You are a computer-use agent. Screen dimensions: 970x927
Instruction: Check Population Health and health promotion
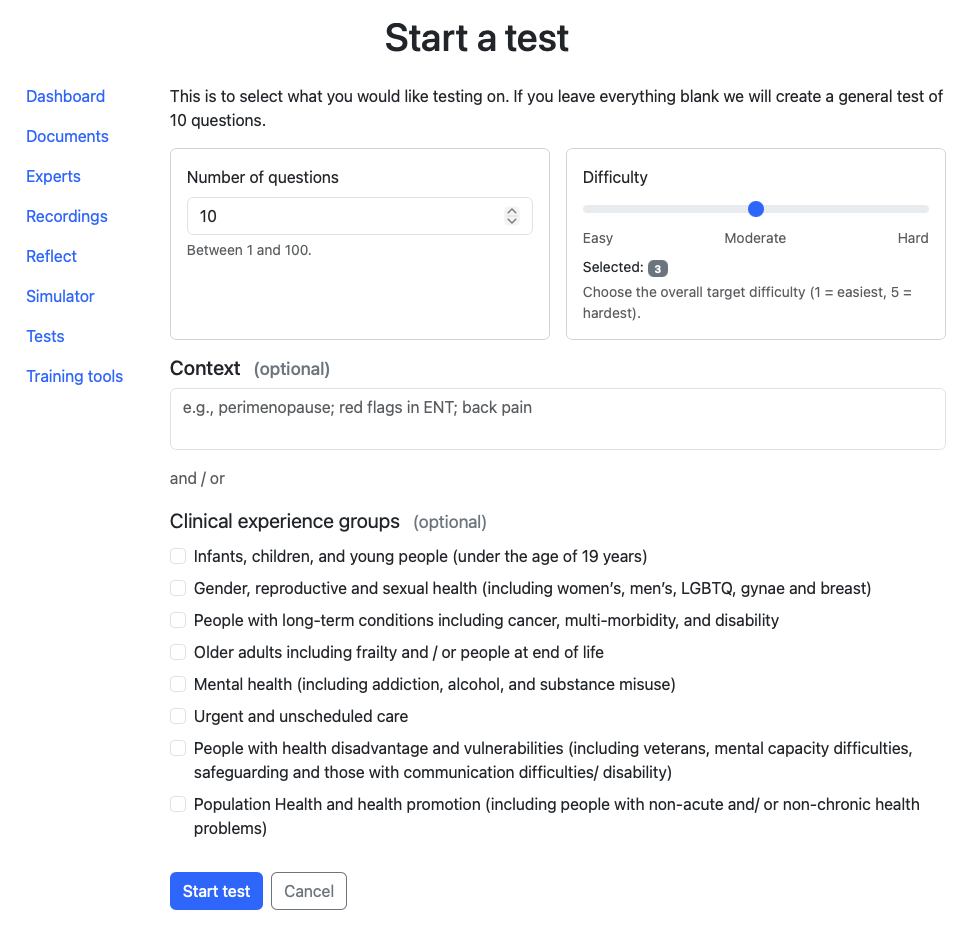[x=177, y=804]
